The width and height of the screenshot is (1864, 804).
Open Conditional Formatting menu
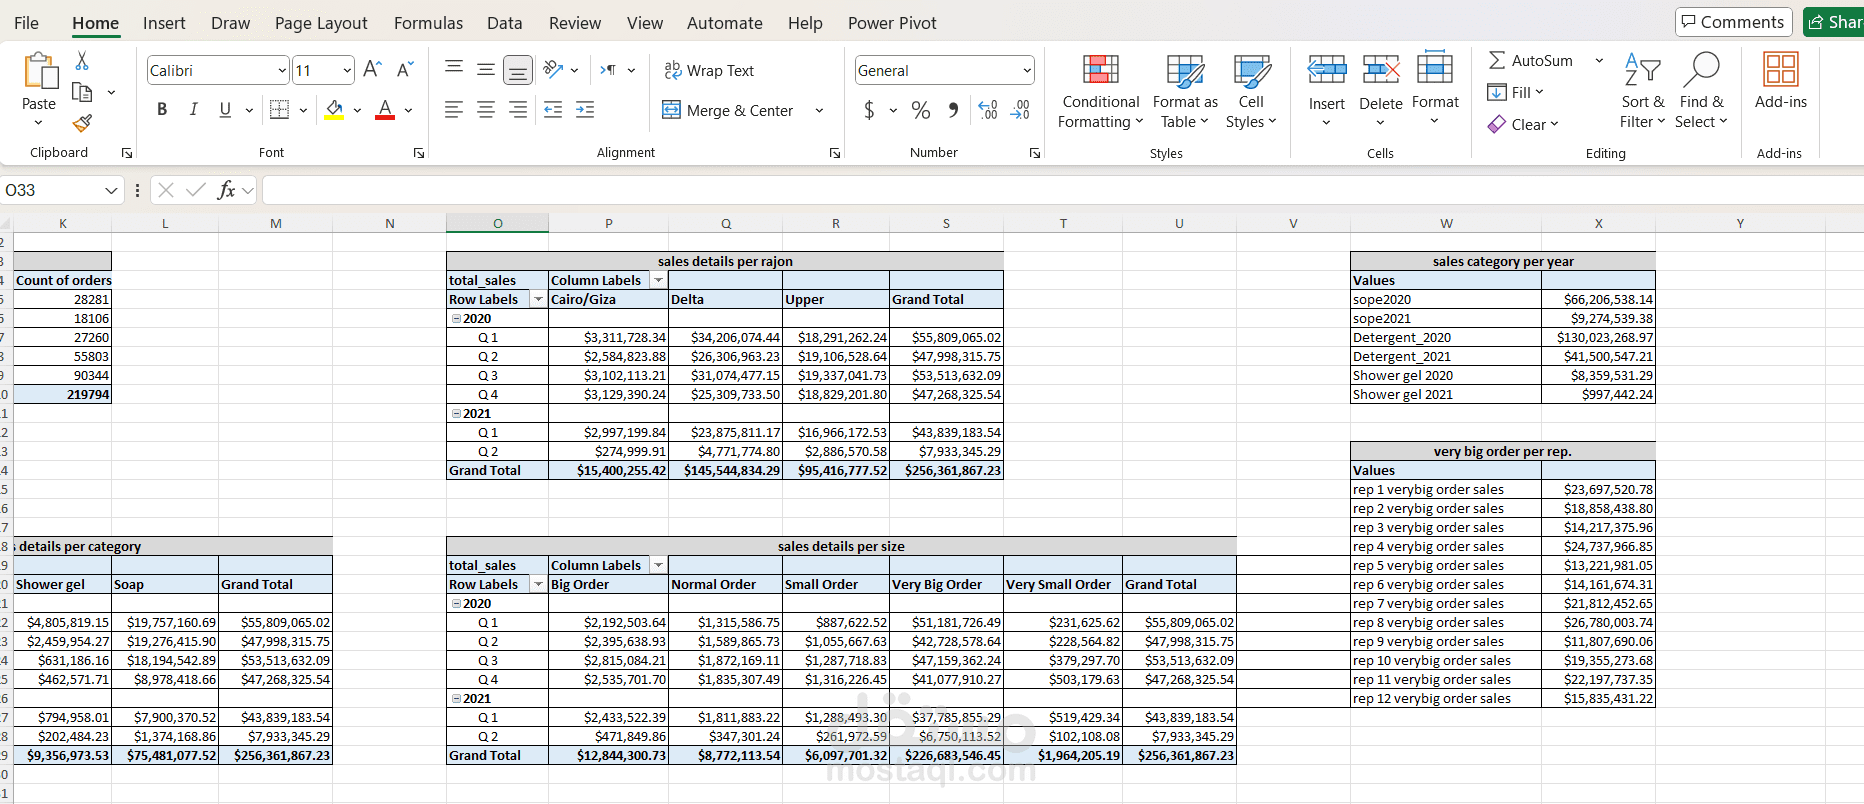coord(1100,92)
